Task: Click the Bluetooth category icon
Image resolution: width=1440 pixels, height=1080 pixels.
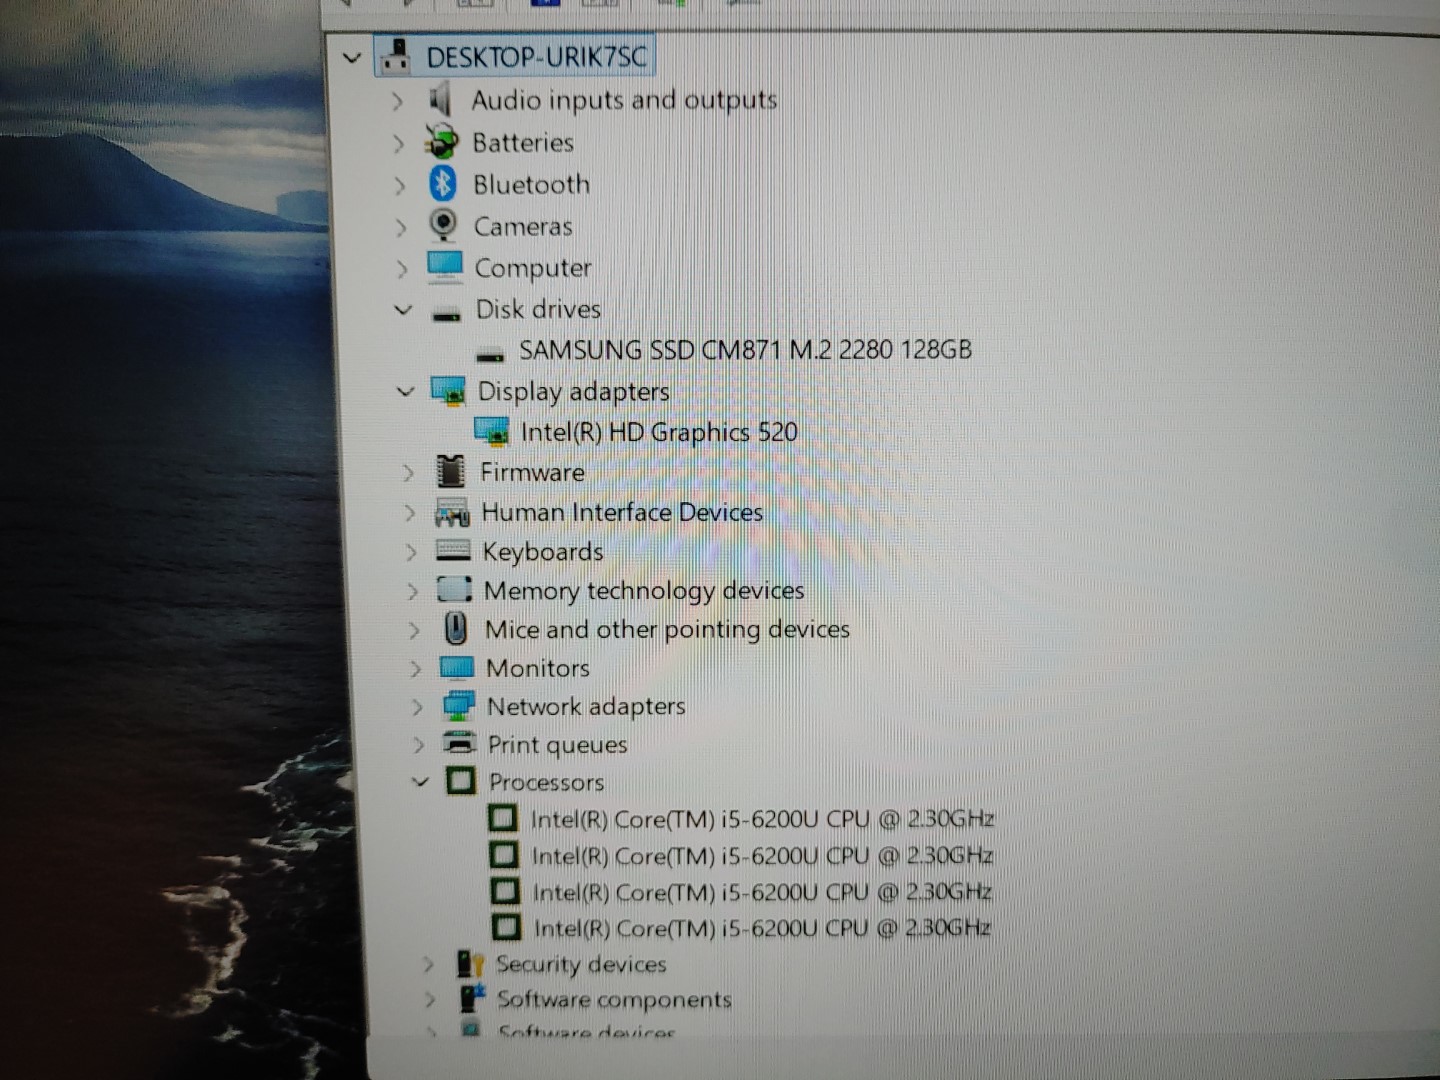Action: coord(443,184)
